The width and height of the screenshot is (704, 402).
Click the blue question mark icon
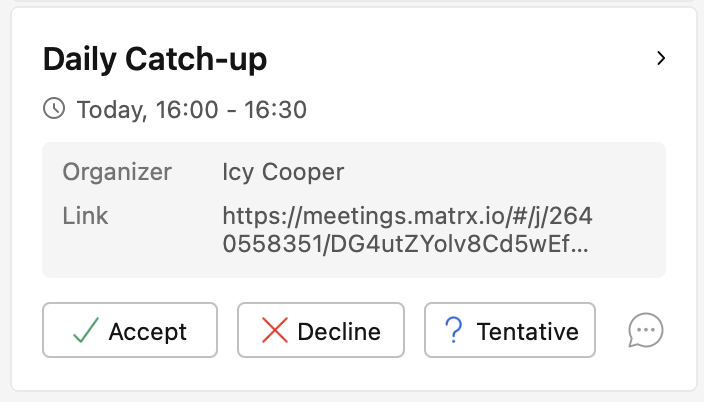tap(453, 331)
